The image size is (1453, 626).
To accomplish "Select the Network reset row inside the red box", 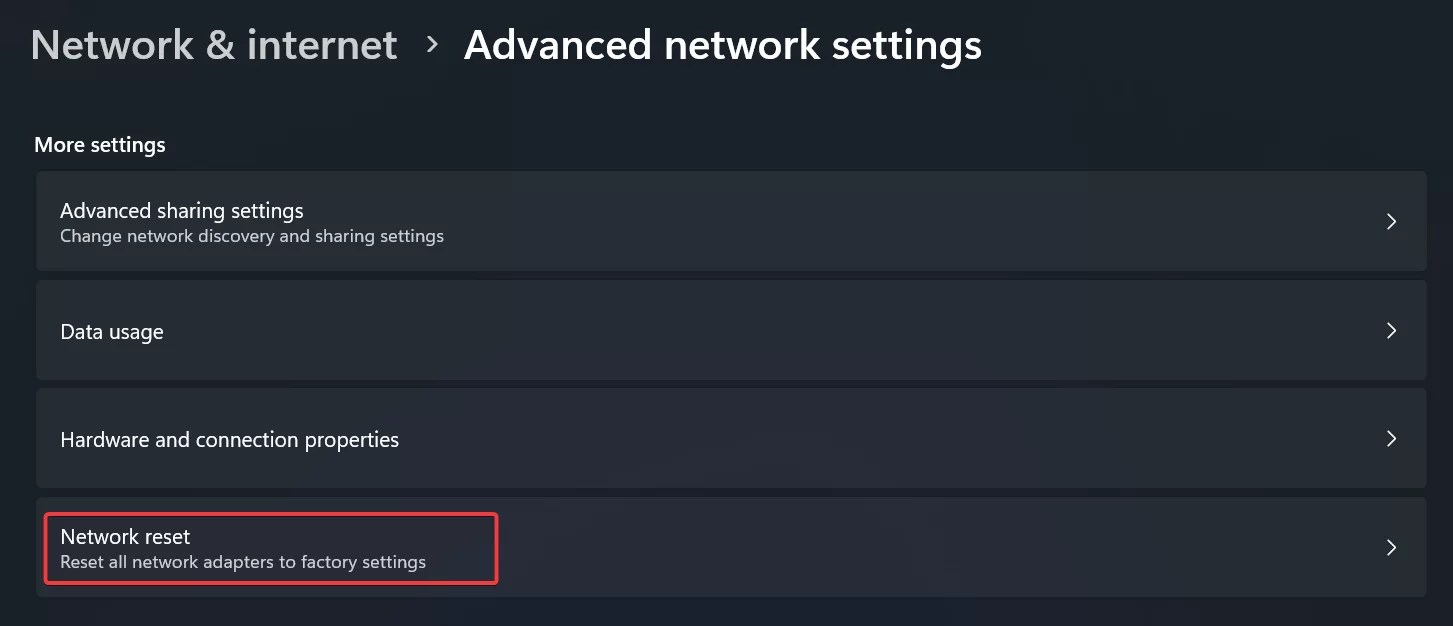I will tap(269, 547).
